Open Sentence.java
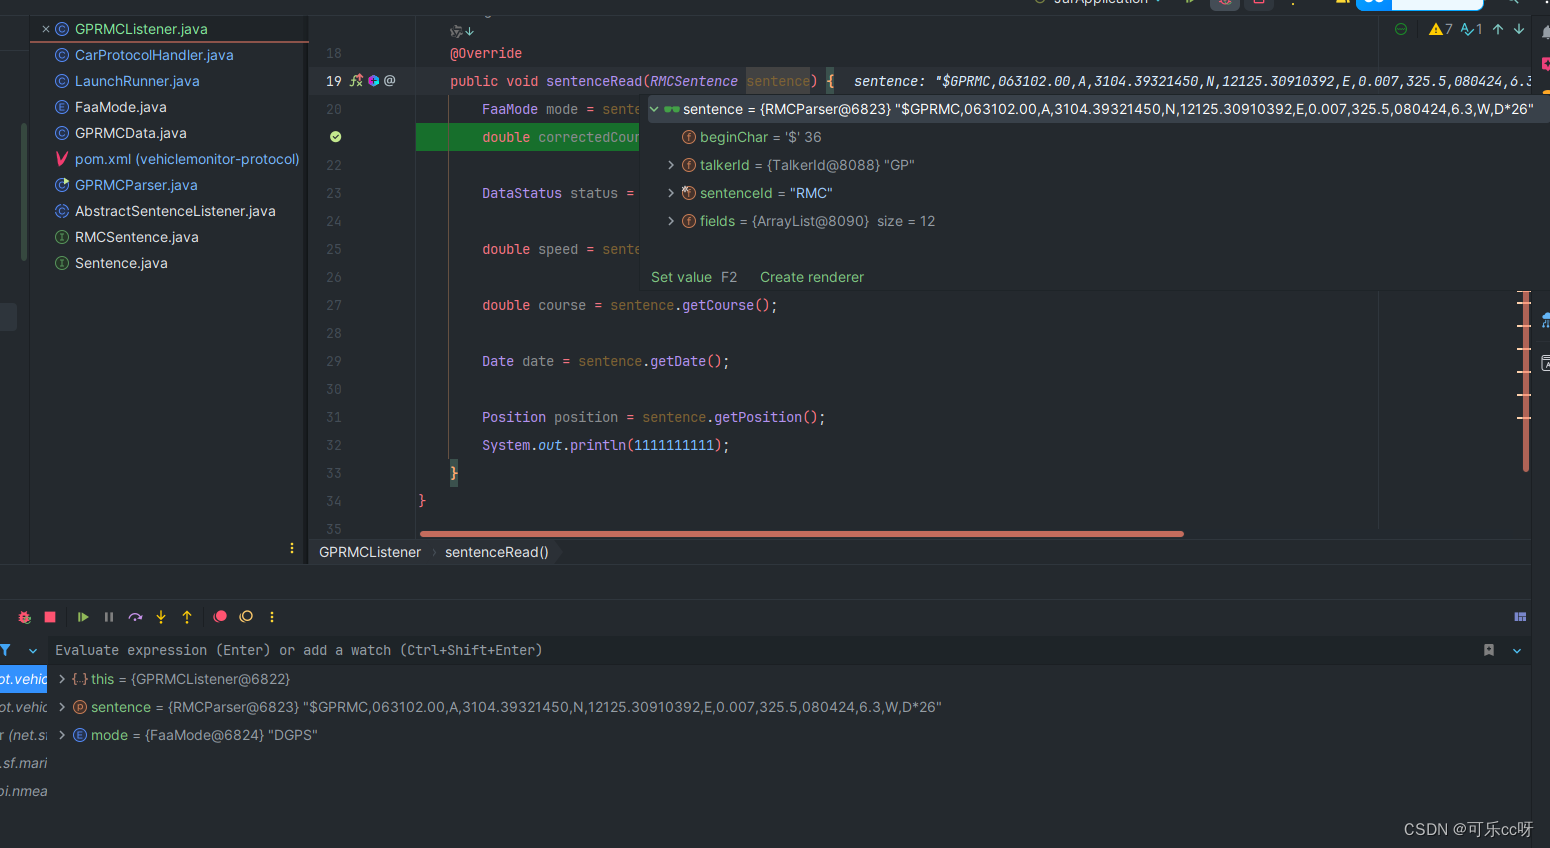Viewport: 1550px width, 848px height. point(121,263)
